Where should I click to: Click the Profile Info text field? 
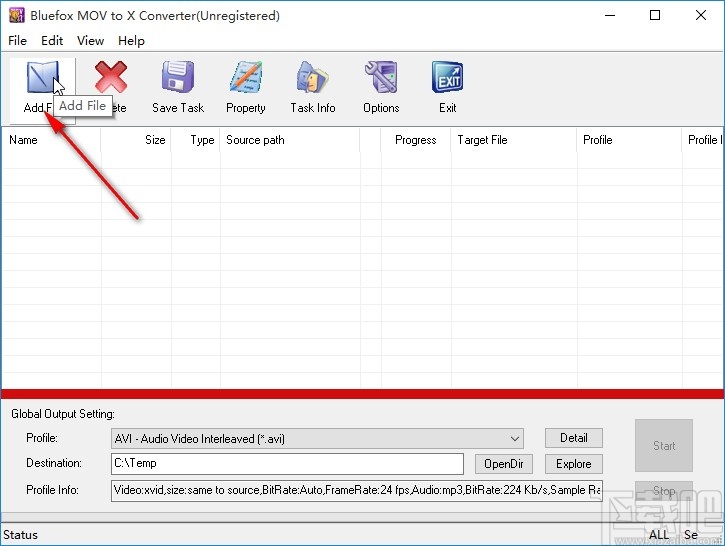pos(356,490)
